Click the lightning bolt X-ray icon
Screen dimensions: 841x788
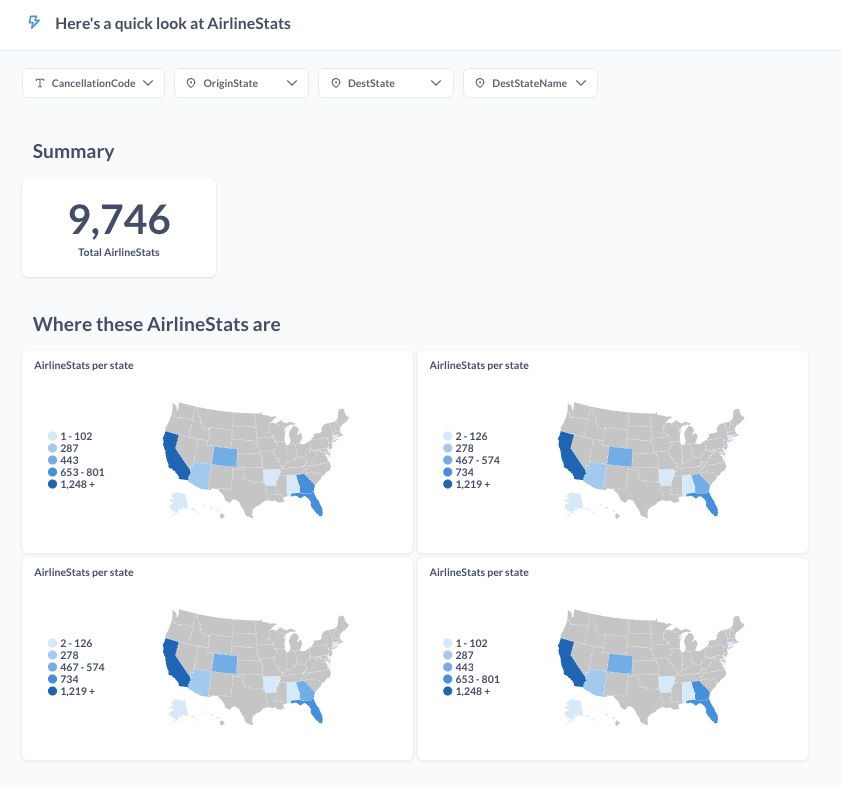tap(35, 23)
